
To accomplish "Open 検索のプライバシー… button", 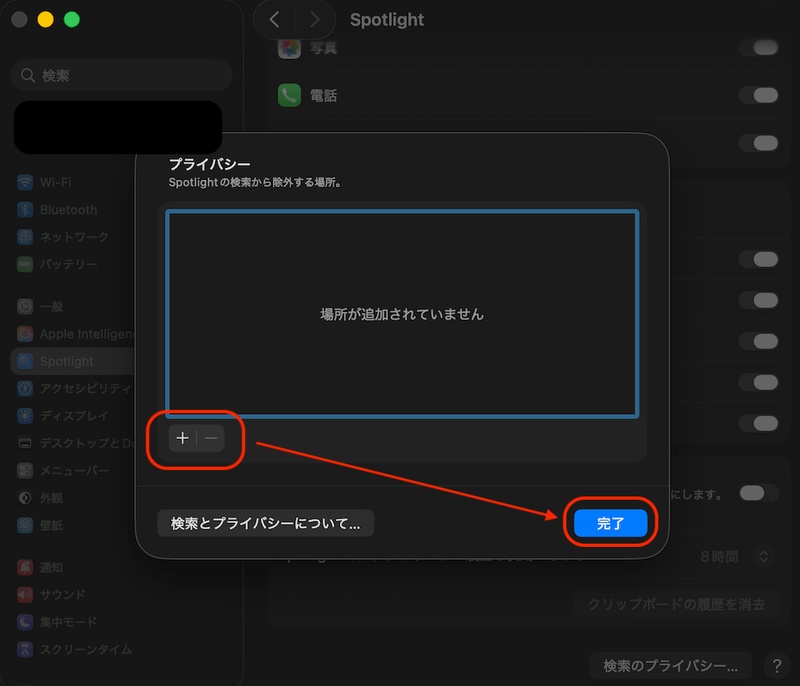I will [670, 666].
